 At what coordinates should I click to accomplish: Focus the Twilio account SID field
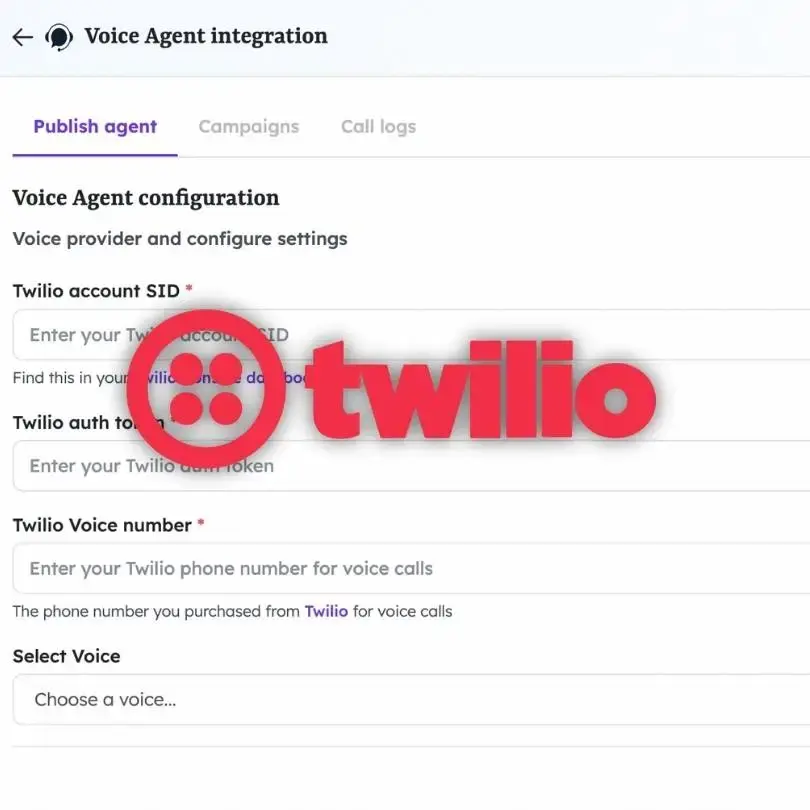411,335
